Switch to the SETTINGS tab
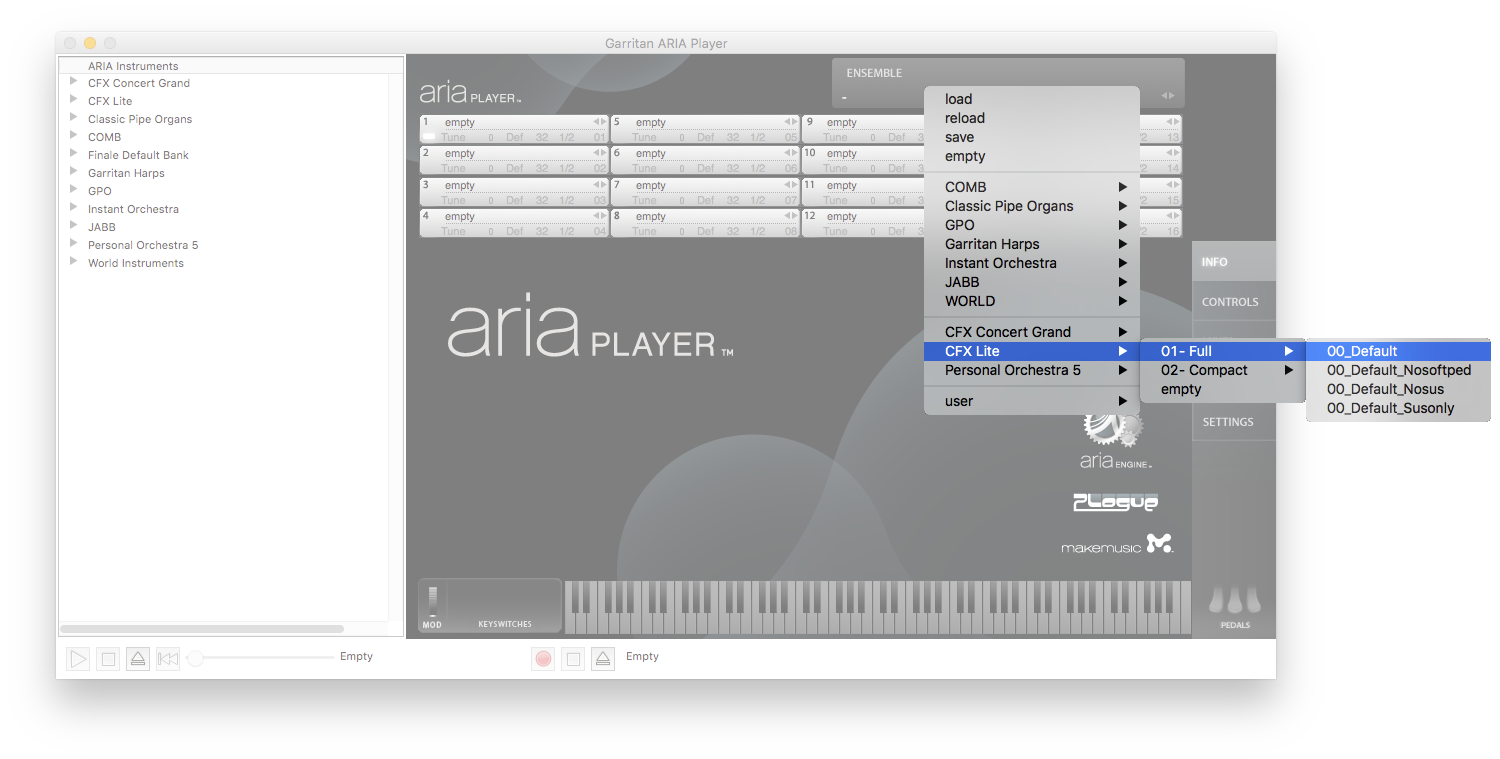This screenshot has width=1500, height=759. click(x=1234, y=422)
